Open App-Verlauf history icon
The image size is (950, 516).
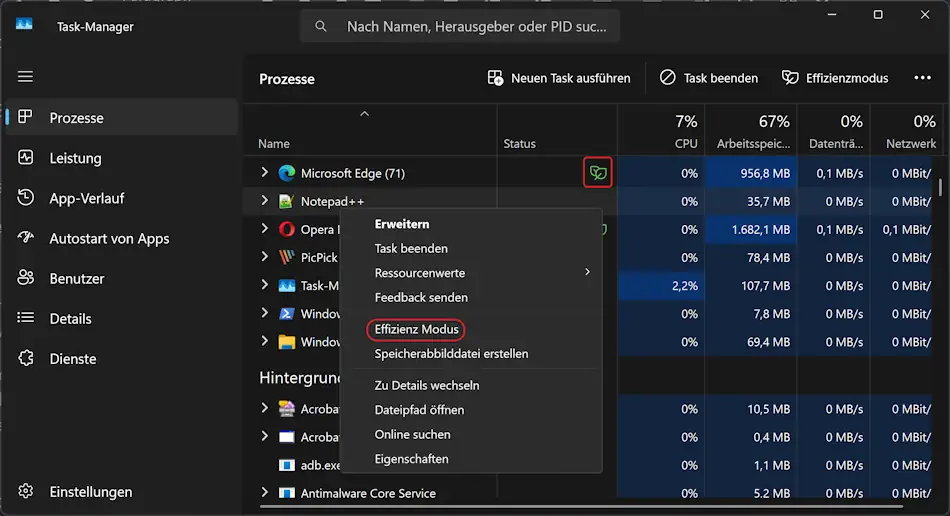pos(25,197)
